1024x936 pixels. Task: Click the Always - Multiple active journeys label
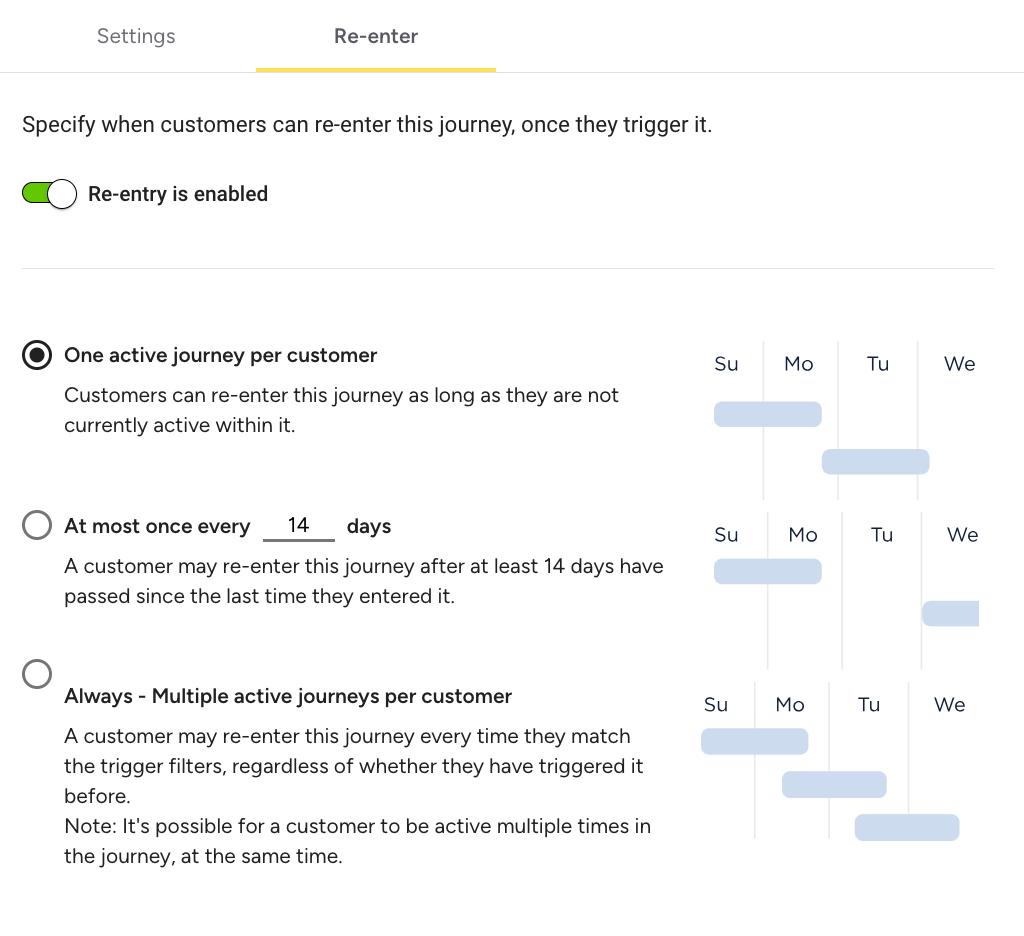(287, 696)
